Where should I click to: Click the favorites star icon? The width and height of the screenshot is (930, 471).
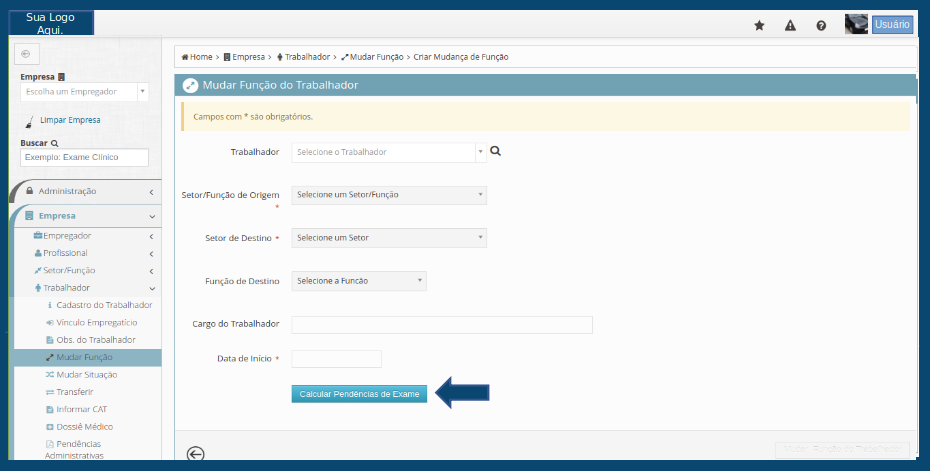[759, 26]
